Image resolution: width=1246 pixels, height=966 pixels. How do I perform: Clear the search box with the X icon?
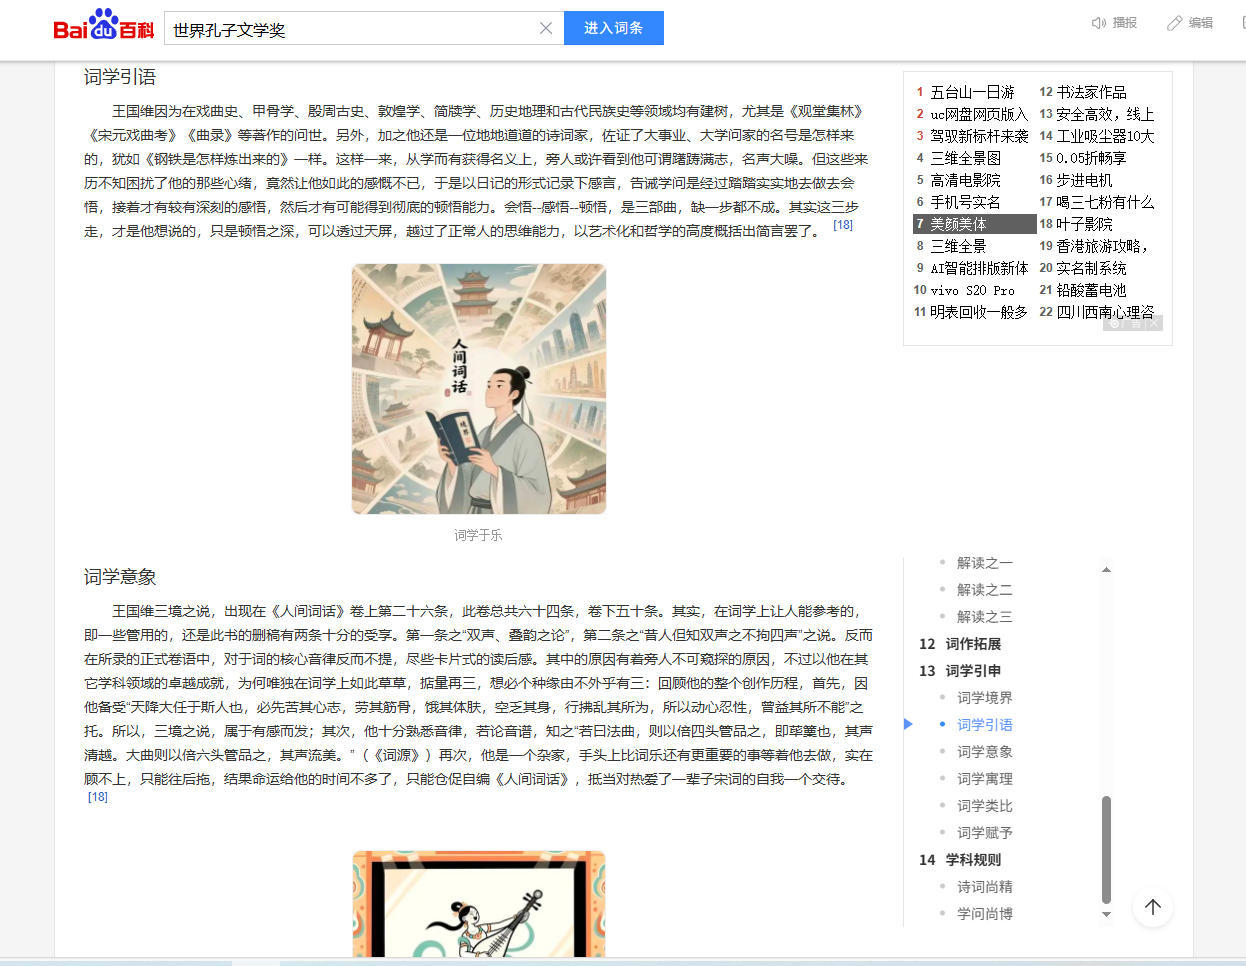click(x=546, y=28)
